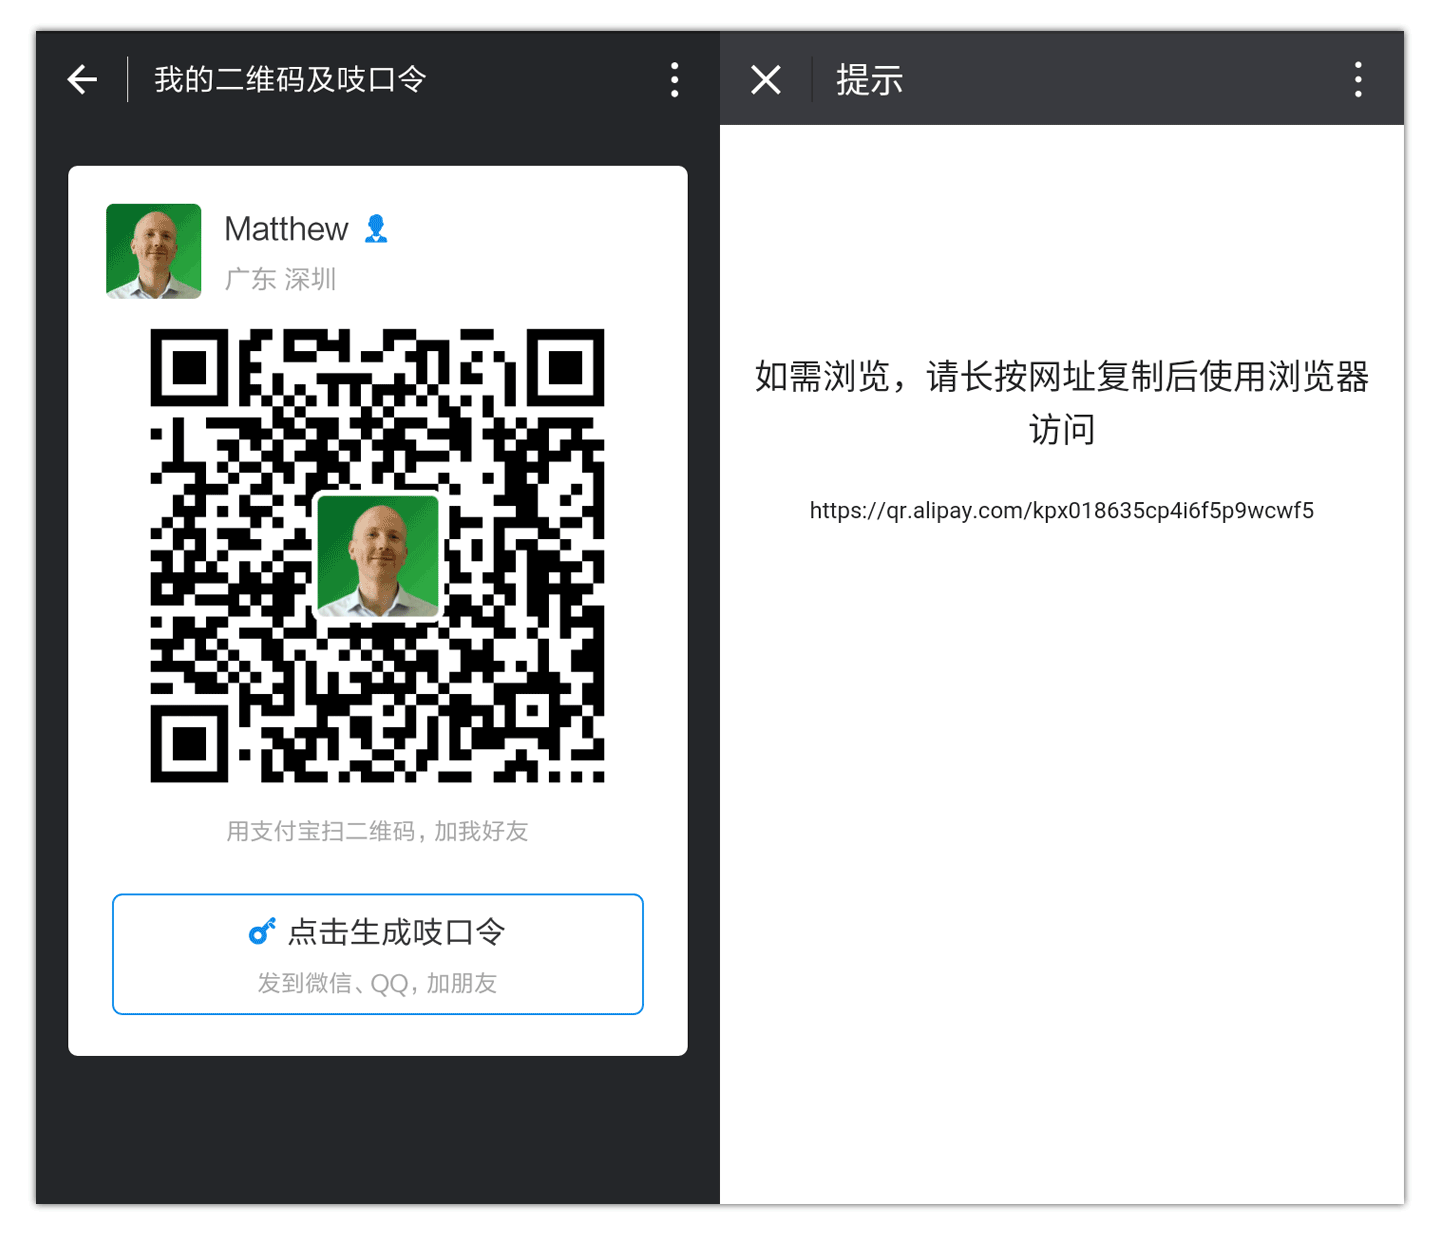
Task: Tap the 提示 header title
Action: tap(870, 80)
